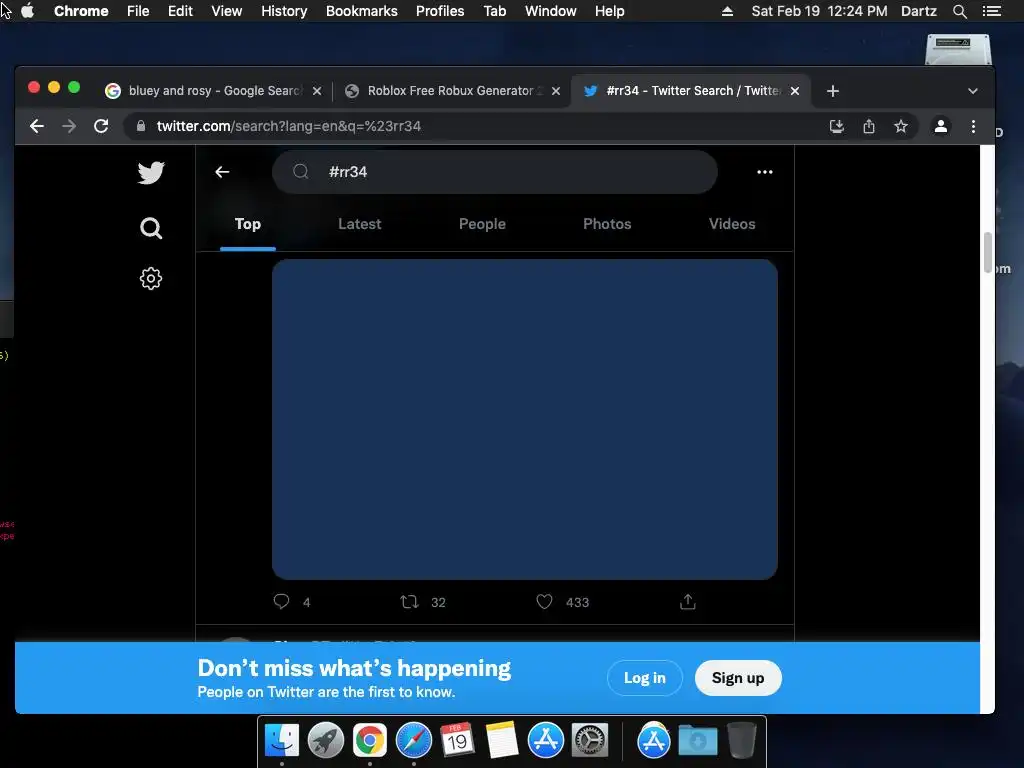Share this page from the address bar
The height and width of the screenshot is (768, 1024).
tap(869, 126)
